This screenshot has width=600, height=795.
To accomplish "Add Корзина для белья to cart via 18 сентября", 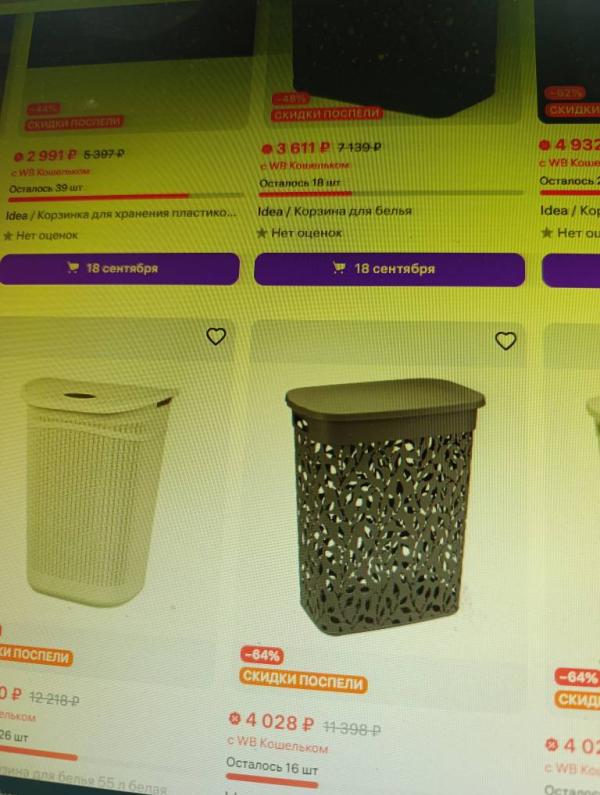I will click(x=389, y=269).
